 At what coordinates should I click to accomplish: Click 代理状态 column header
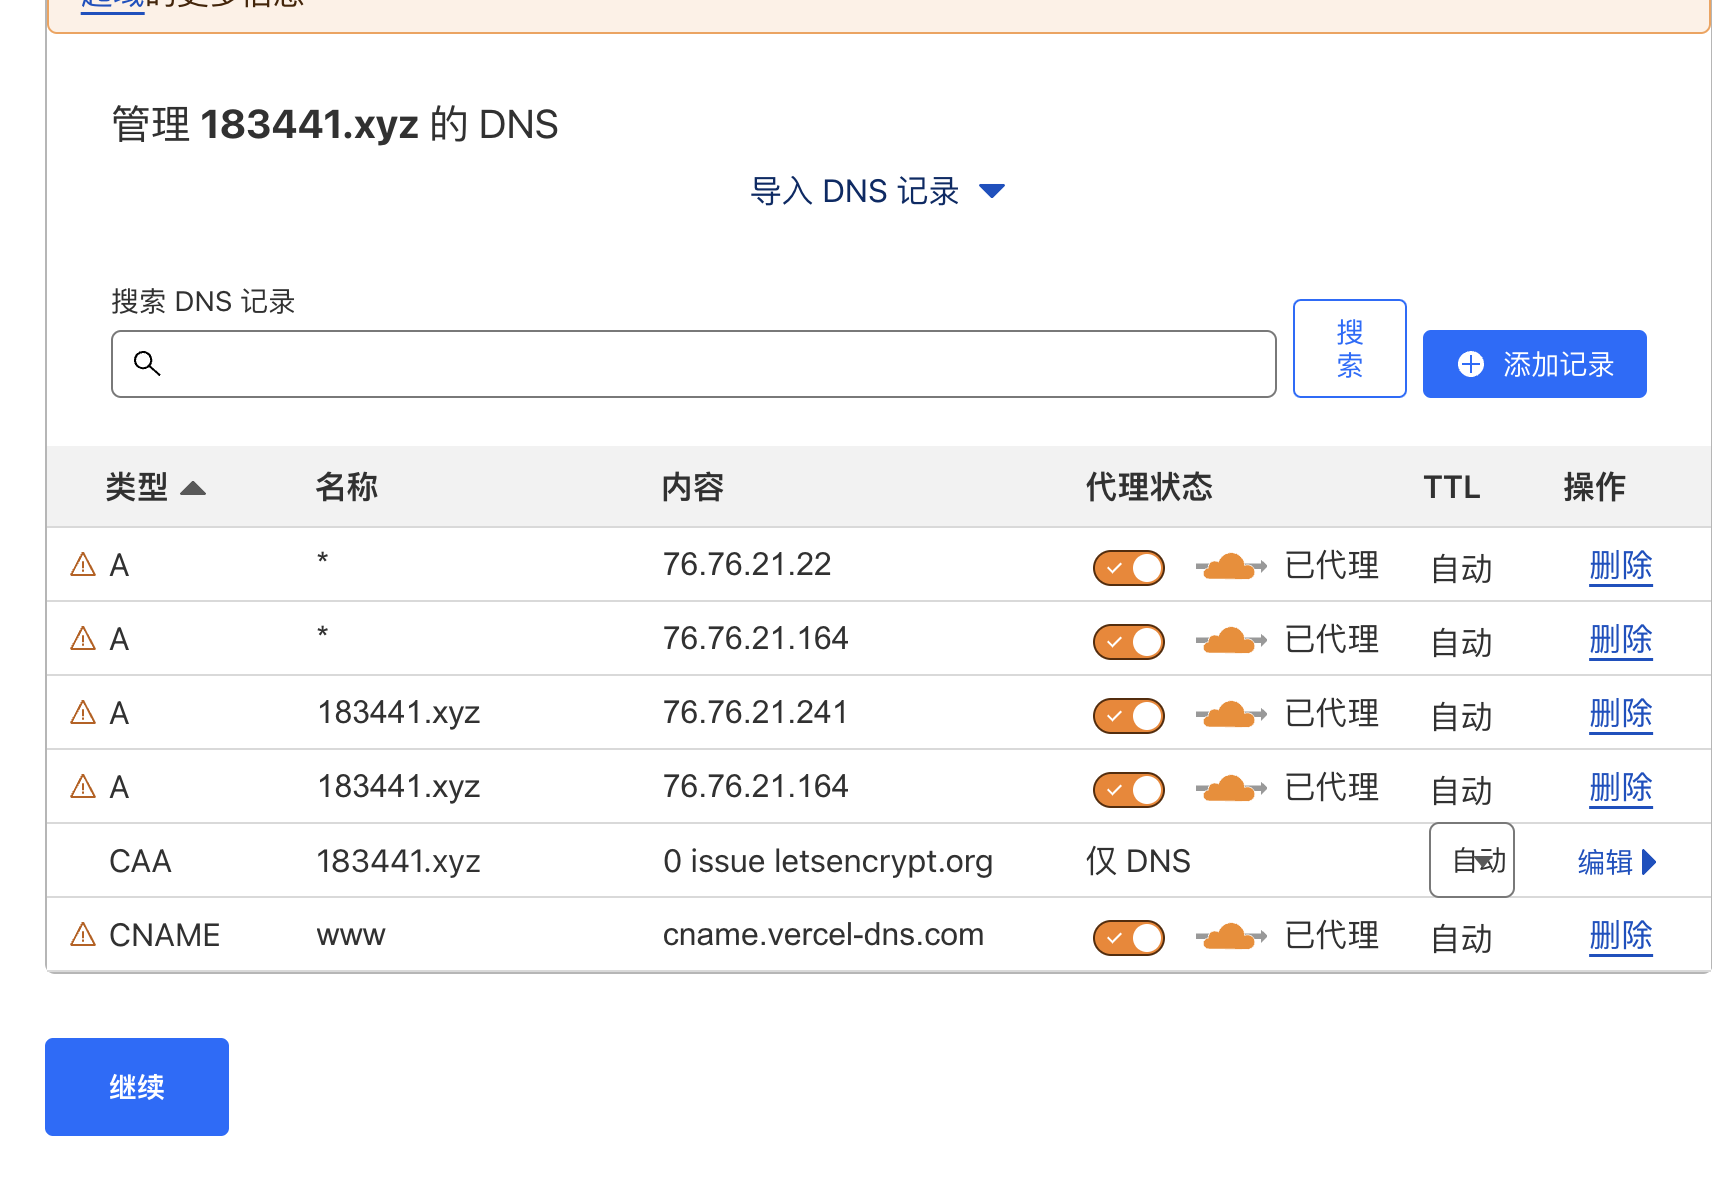coord(1149,487)
